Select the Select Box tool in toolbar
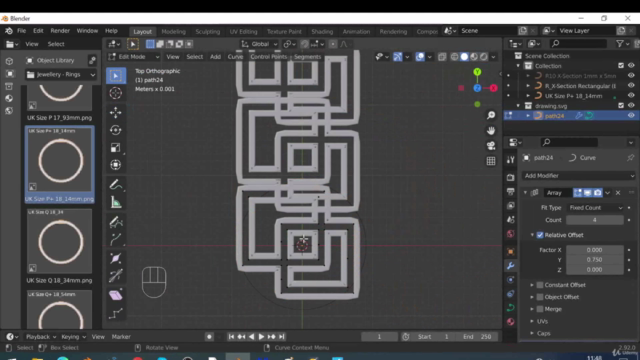This screenshot has height=360, width=640. click(116, 76)
